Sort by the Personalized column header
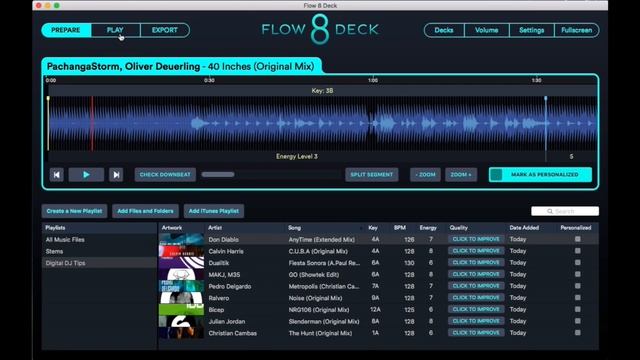The height and width of the screenshot is (360, 640). click(x=576, y=228)
